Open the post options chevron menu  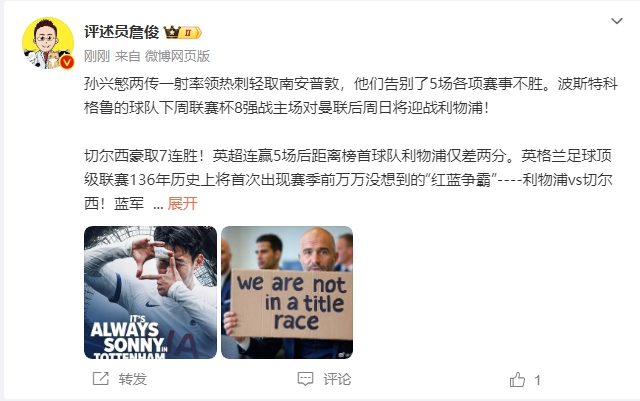point(616,21)
